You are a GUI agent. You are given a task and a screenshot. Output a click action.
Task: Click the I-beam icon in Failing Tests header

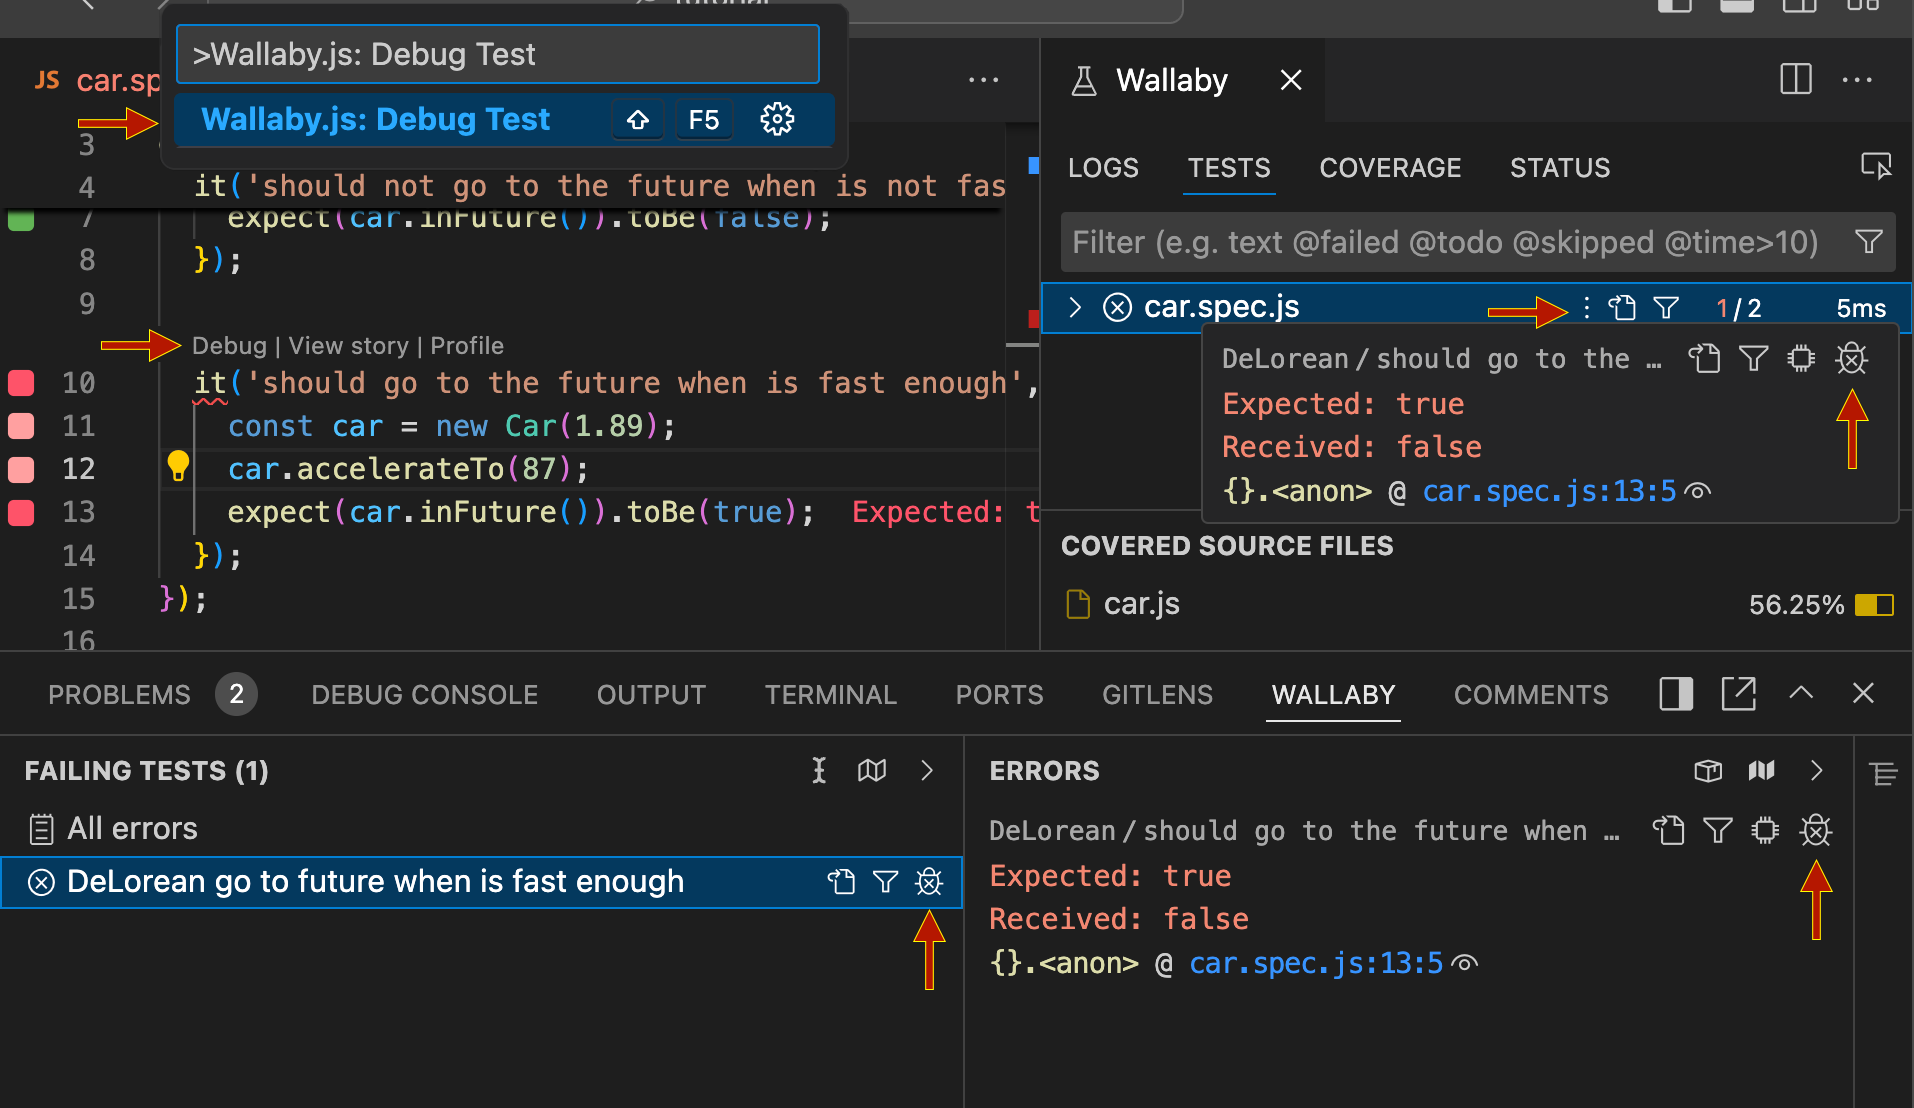[819, 770]
